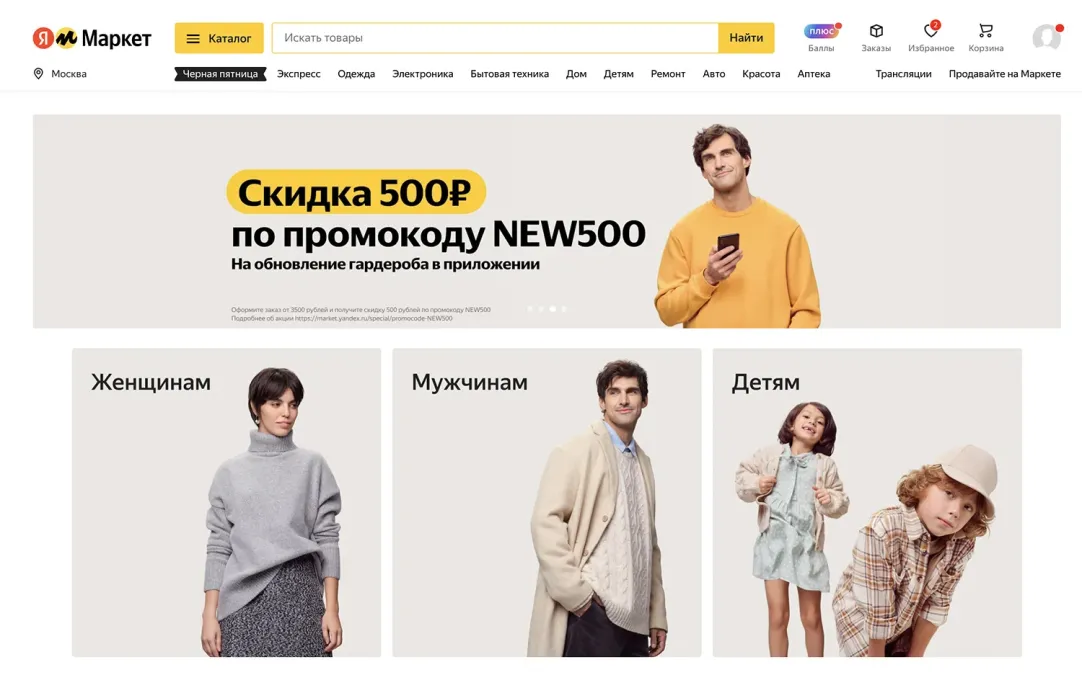Image resolution: width=1082 pixels, height=675 pixels.
Task: Open the Бытовая техника category
Action: point(509,74)
